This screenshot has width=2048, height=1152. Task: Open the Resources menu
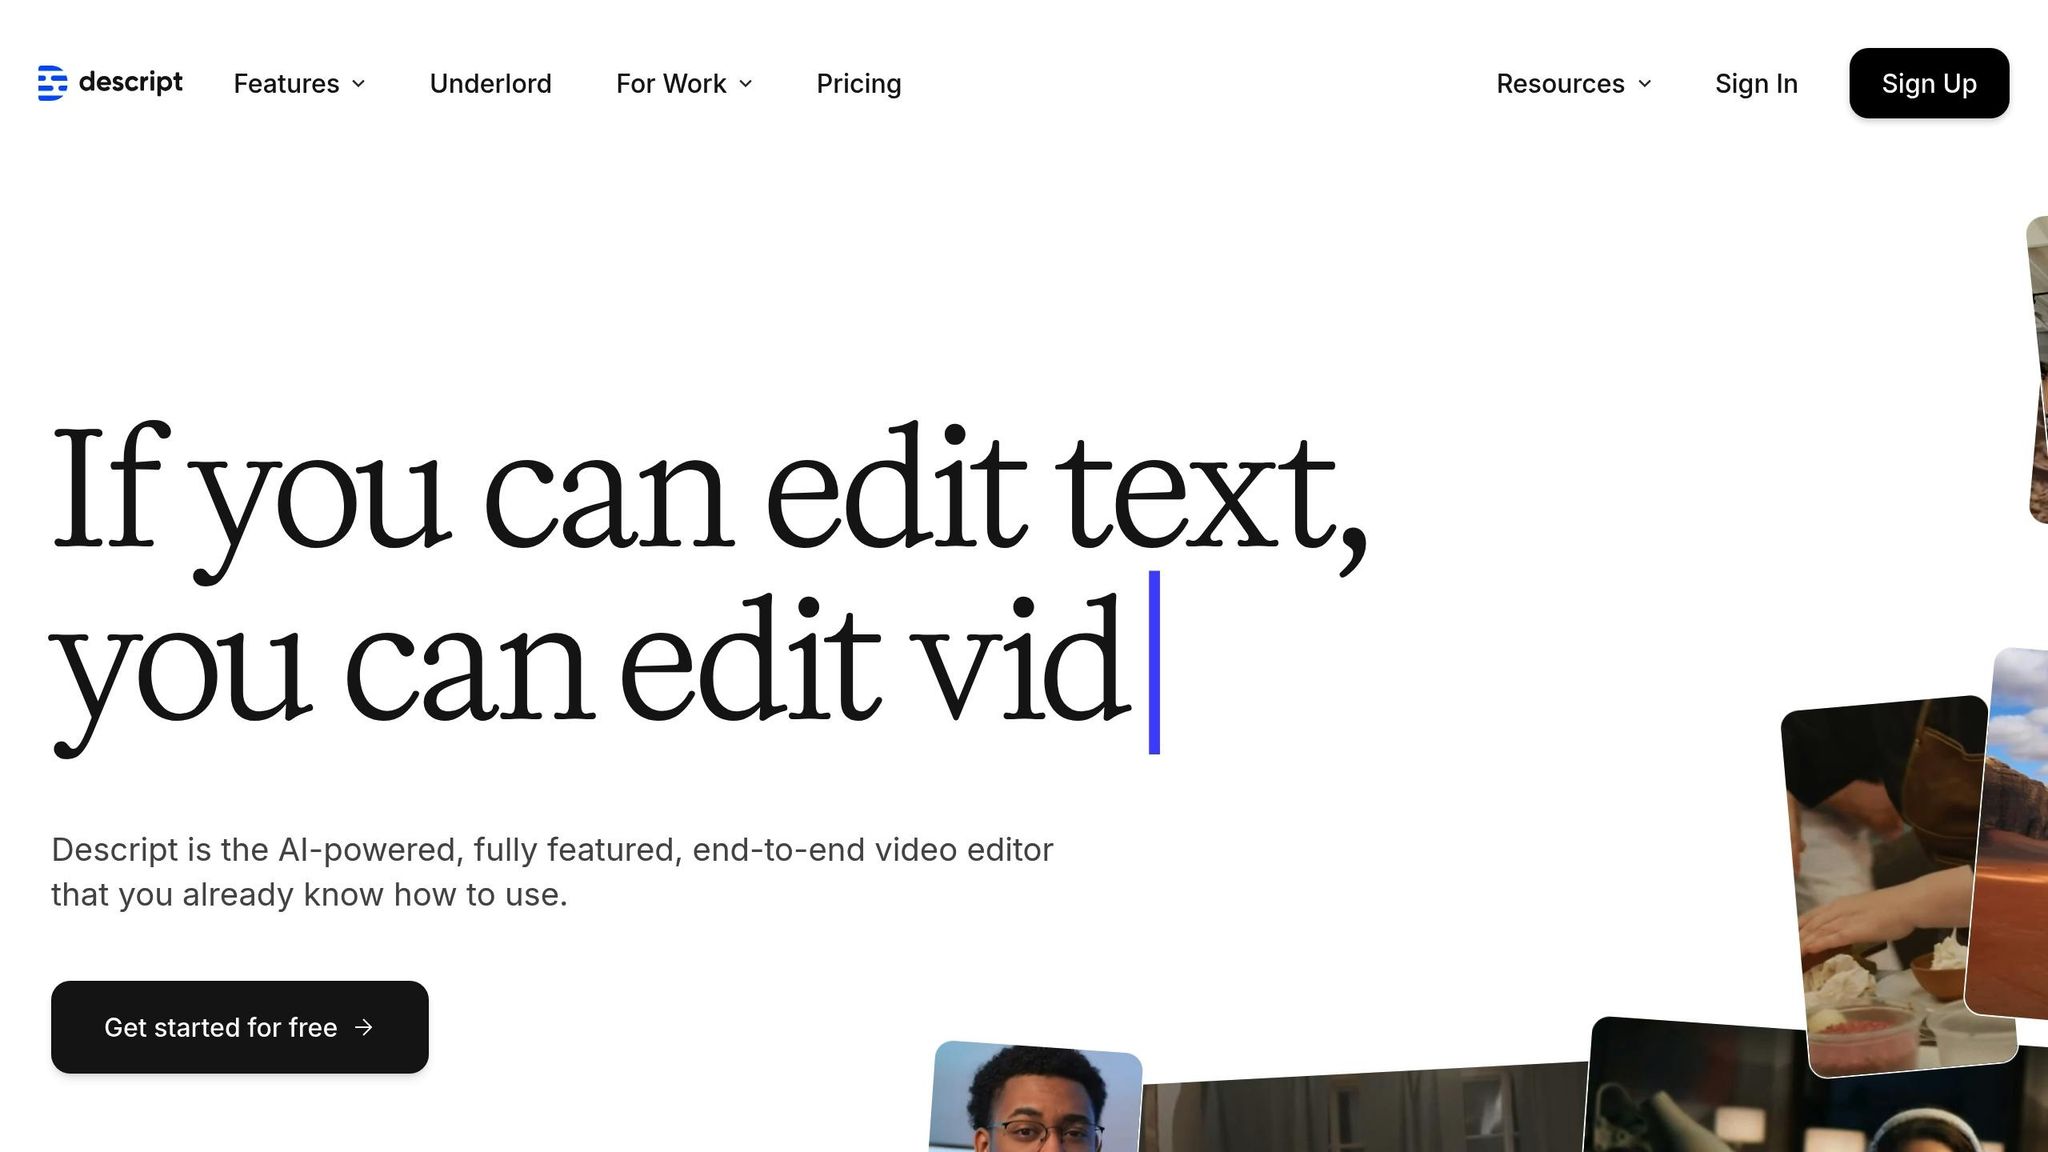point(1560,84)
